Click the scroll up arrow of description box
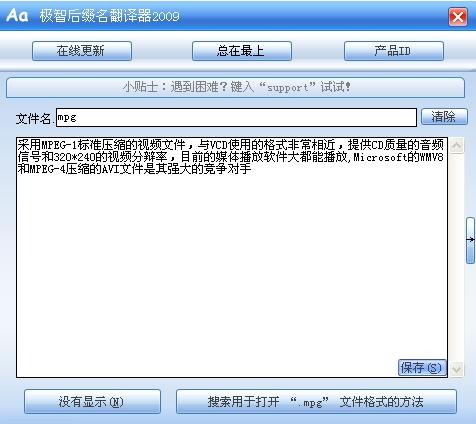 click(x=456, y=146)
